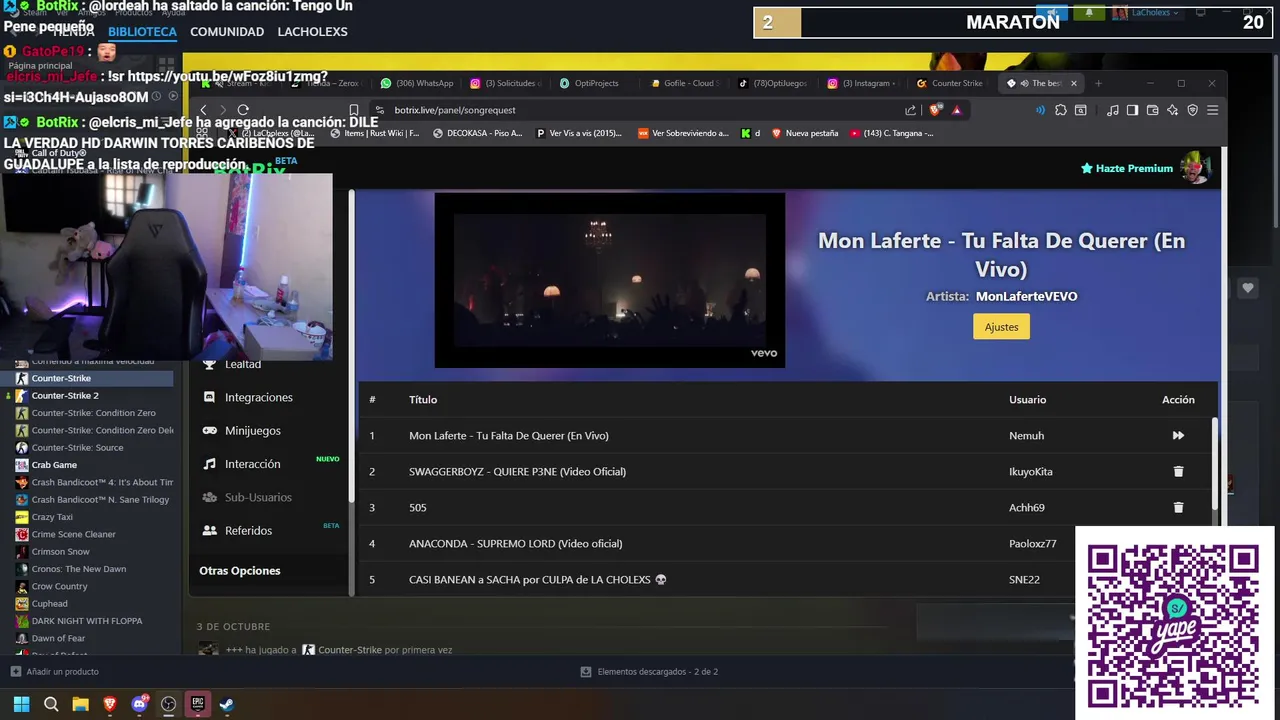Skip the current Mon Laferte song

pyautogui.click(x=1178, y=435)
